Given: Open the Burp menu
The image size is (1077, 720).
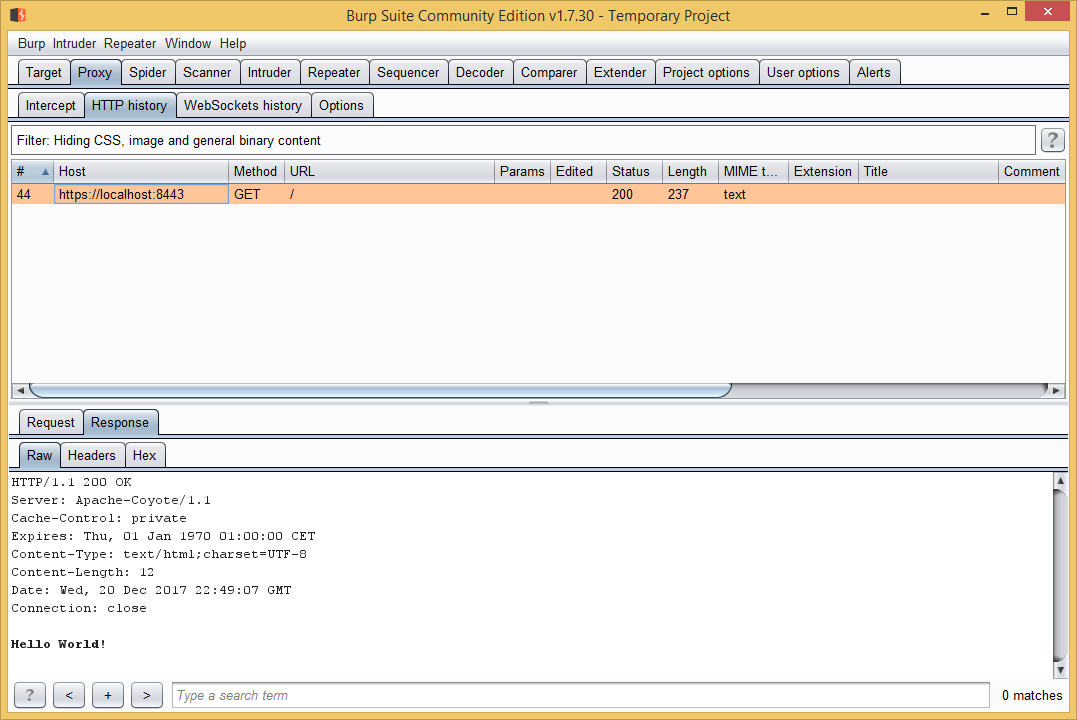Looking at the screenshot, I should coord(32,43).
